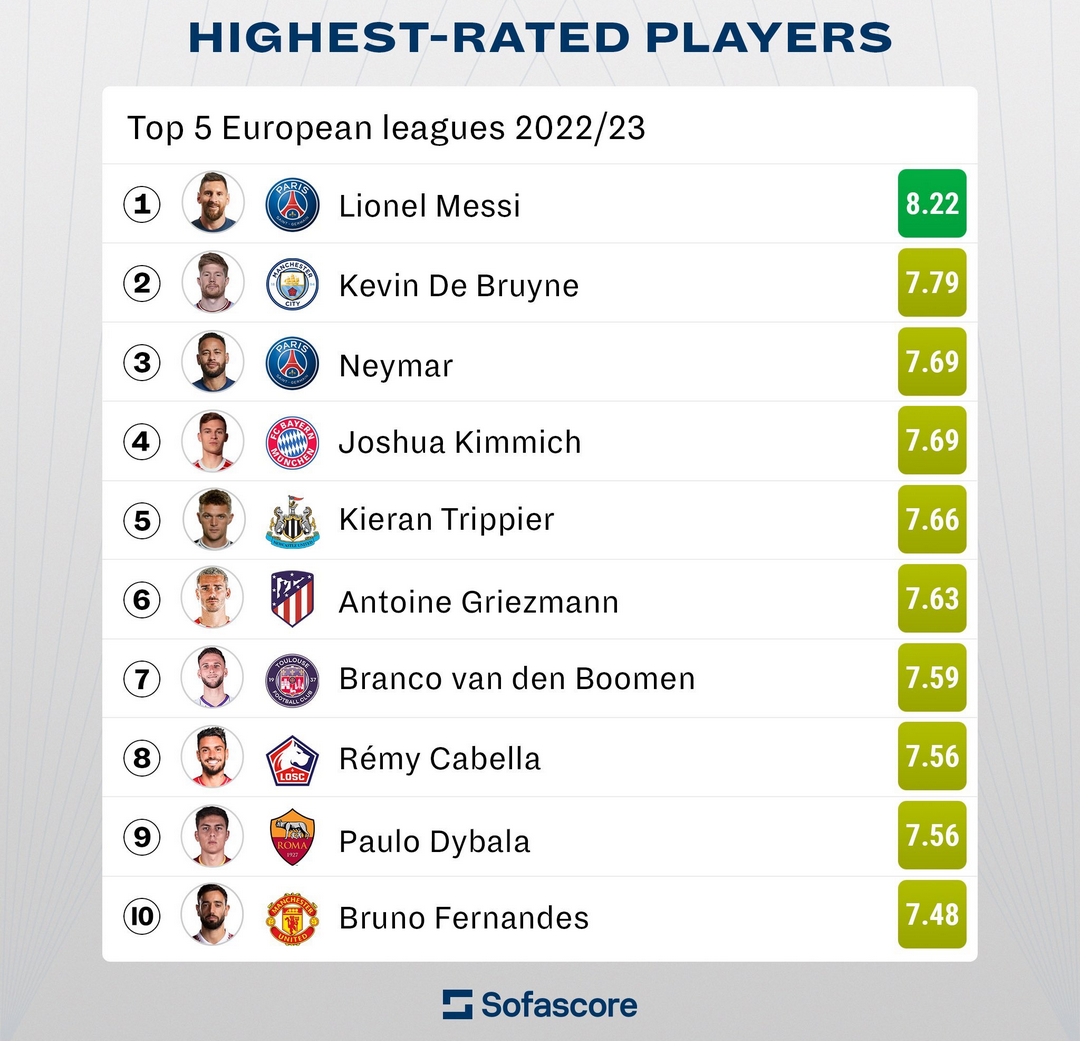Image resolution: width=1080 pixels, height=1041 pixels.
Task: Click the Atlético Madrid badge
Action: pos(292,599)
